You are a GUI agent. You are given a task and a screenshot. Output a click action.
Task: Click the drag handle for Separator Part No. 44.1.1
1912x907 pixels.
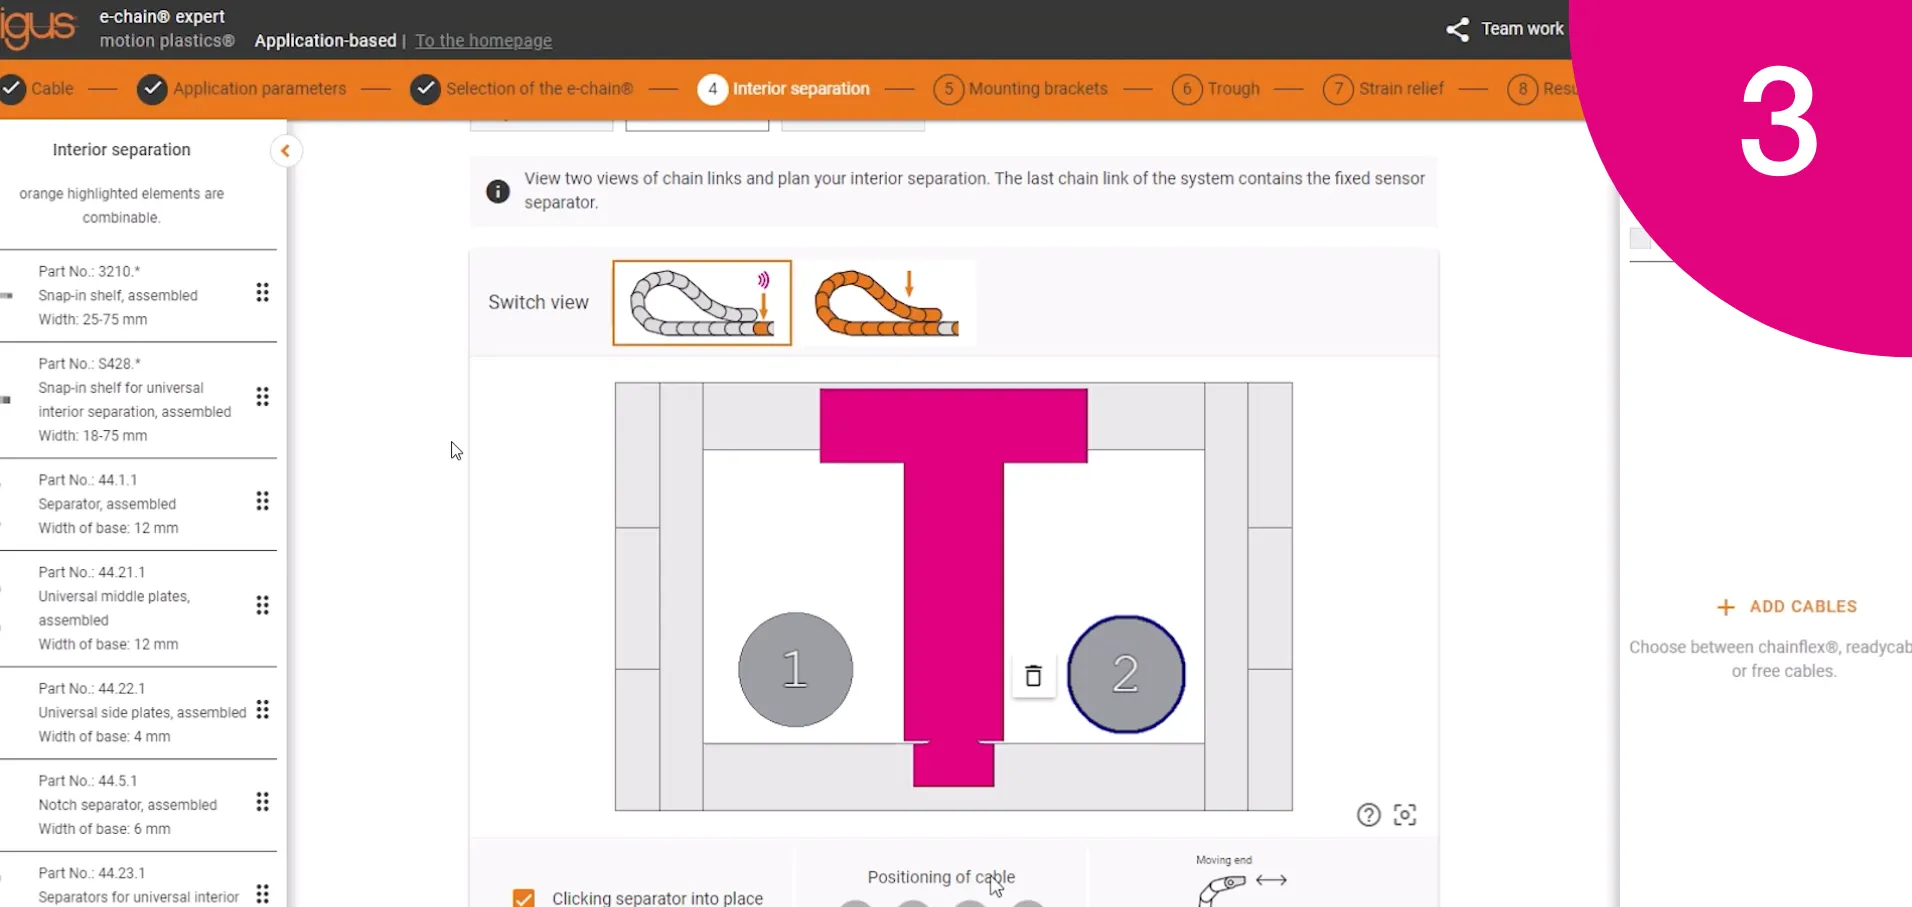click(x=262, y=501)
